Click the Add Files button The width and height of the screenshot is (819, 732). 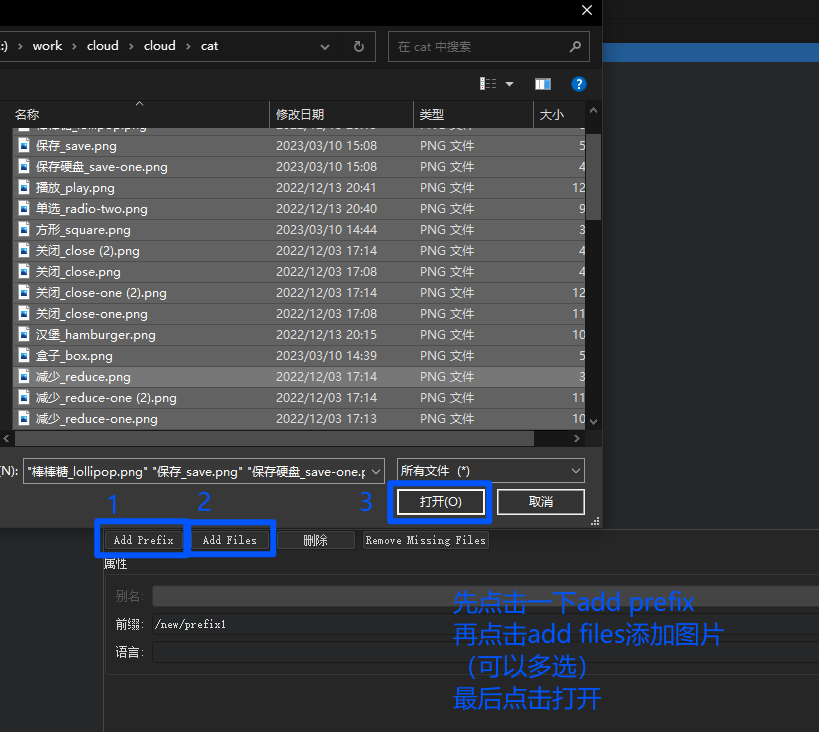tap(230, 540)
